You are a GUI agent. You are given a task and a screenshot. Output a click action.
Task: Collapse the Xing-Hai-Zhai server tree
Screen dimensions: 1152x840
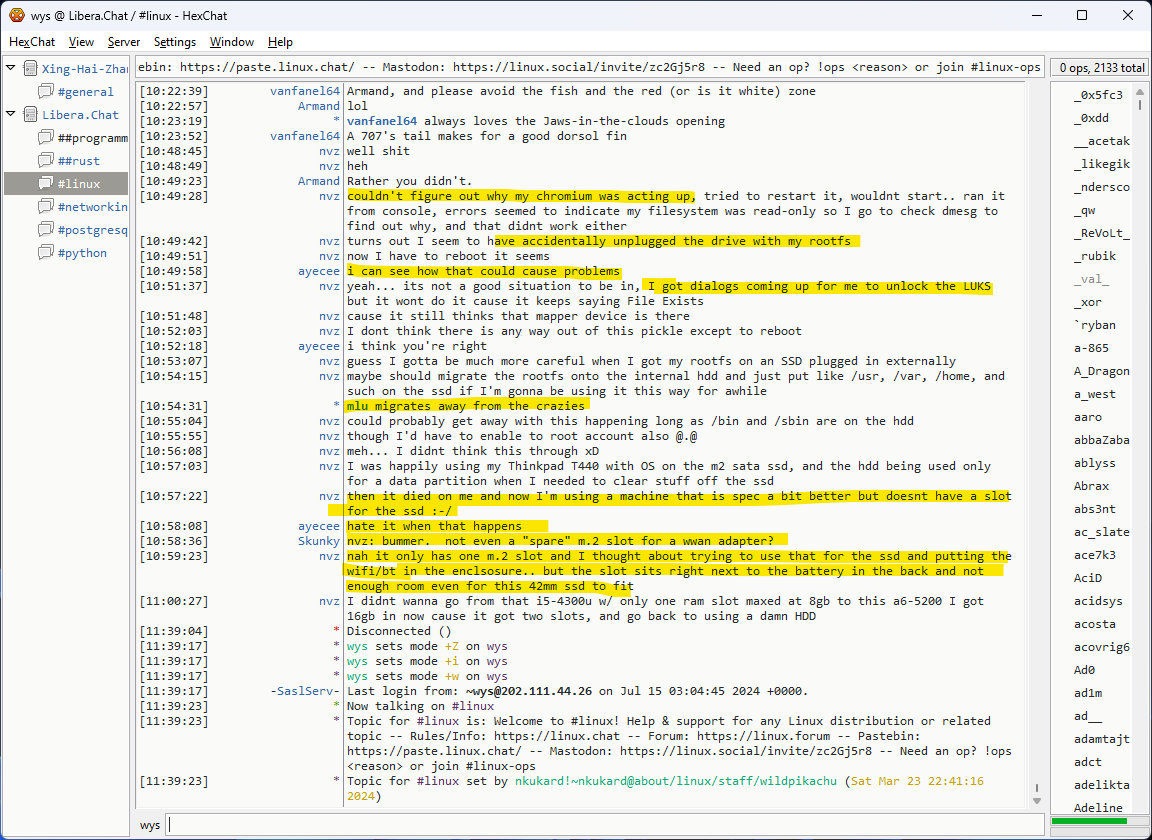point(11,69)
